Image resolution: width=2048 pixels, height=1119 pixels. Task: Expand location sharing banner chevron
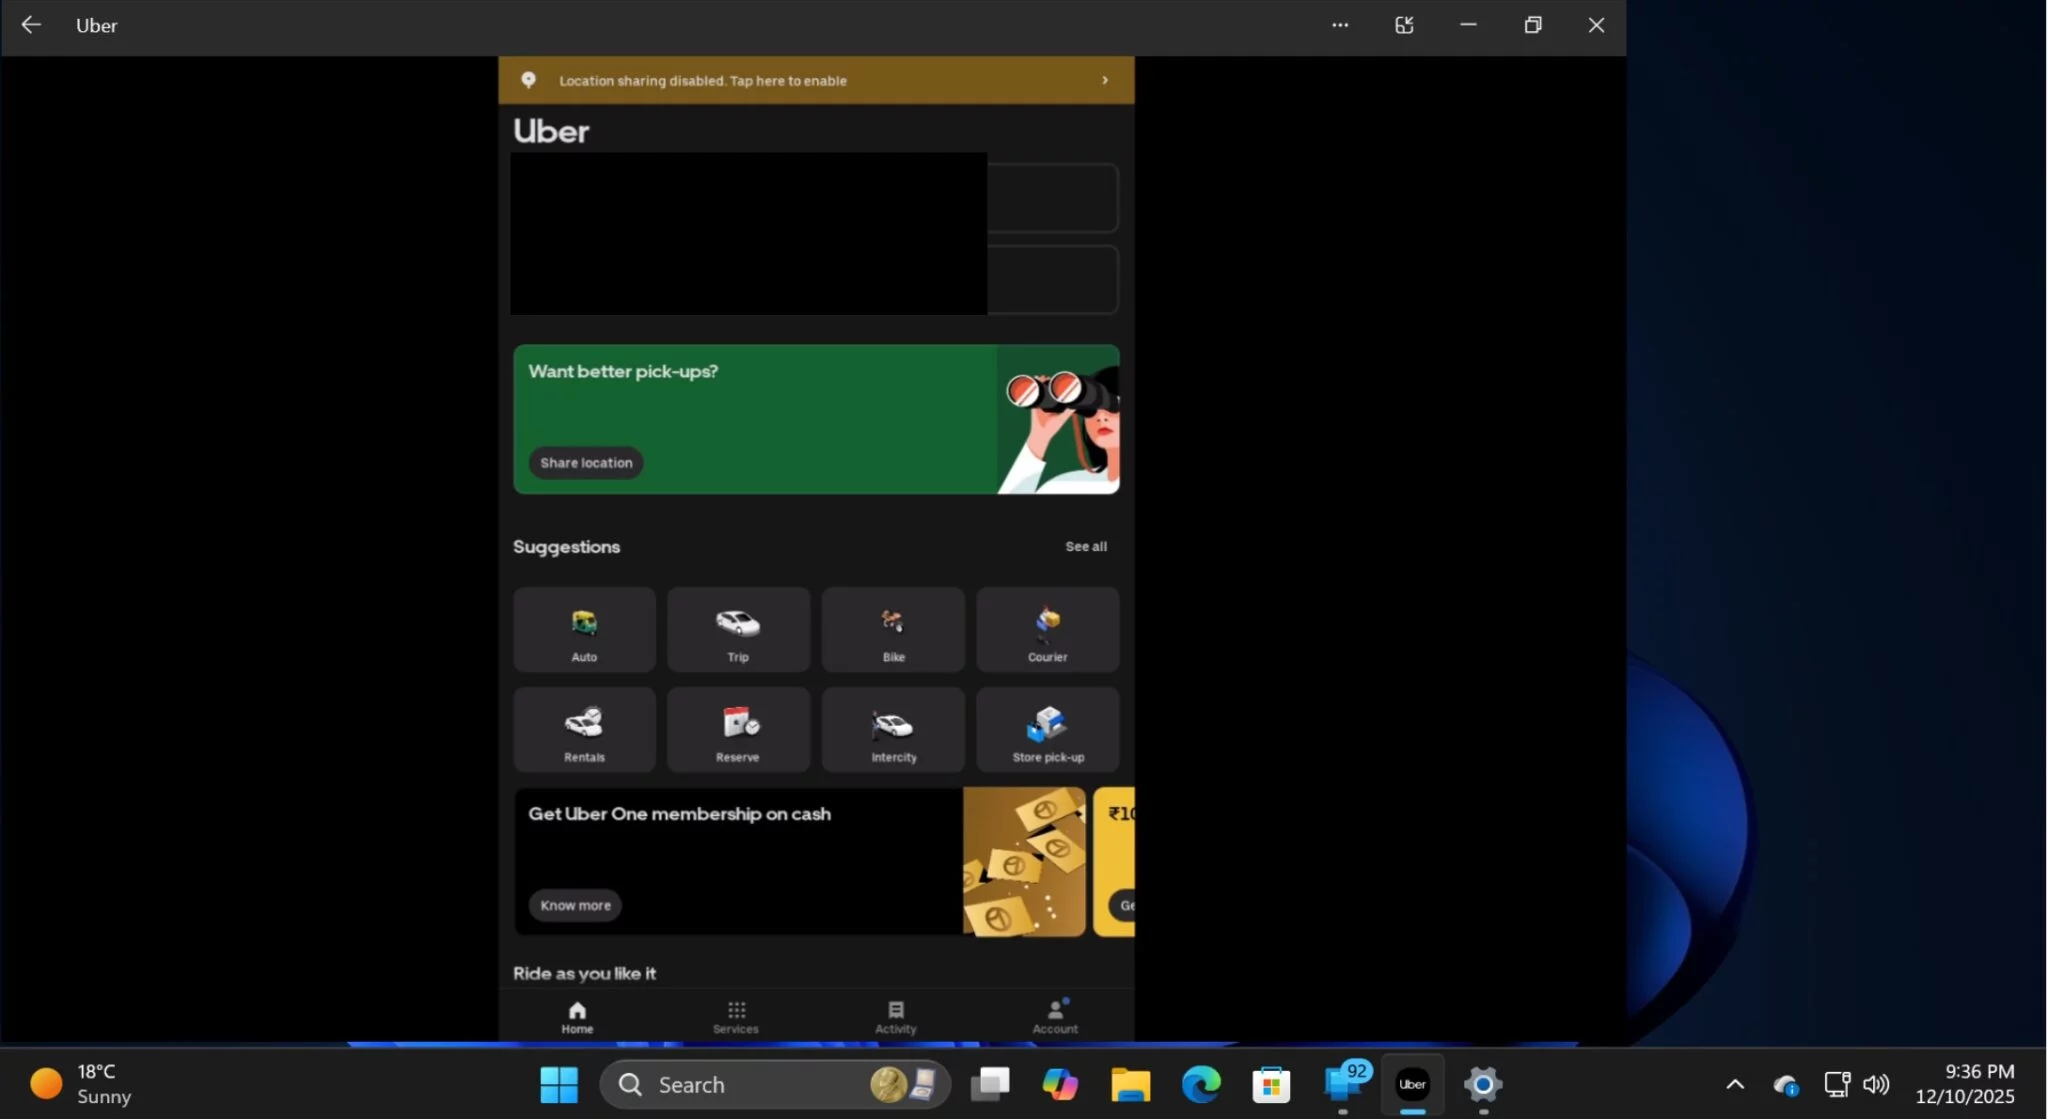[1104, 80]
